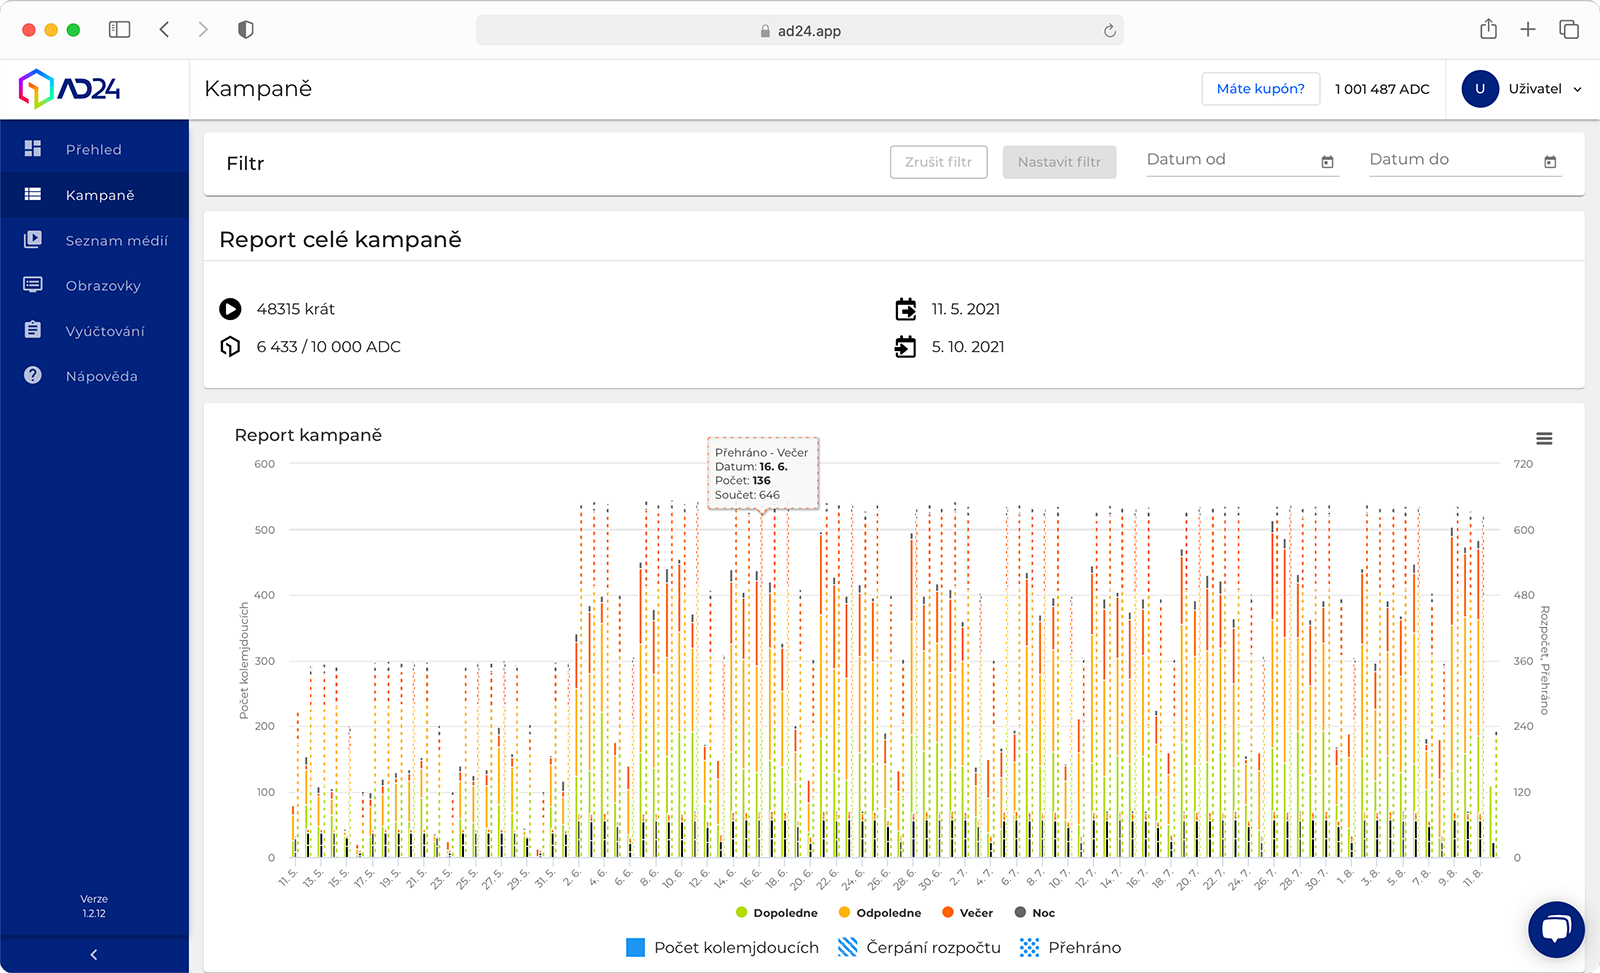Open Přehled in the sidebar
1600x973 pixels.
[94, 149]
